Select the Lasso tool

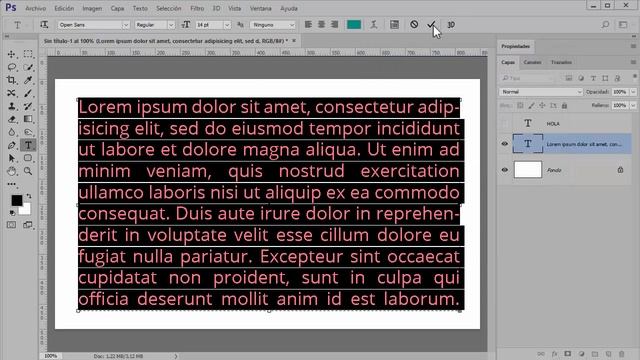(11, 67)
